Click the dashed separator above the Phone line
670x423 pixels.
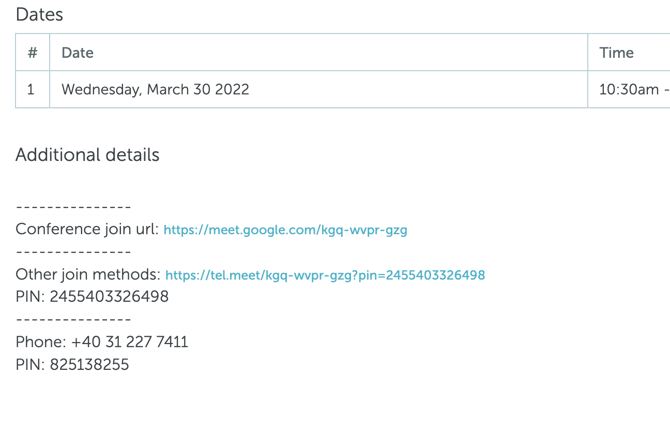coord(73,320)
